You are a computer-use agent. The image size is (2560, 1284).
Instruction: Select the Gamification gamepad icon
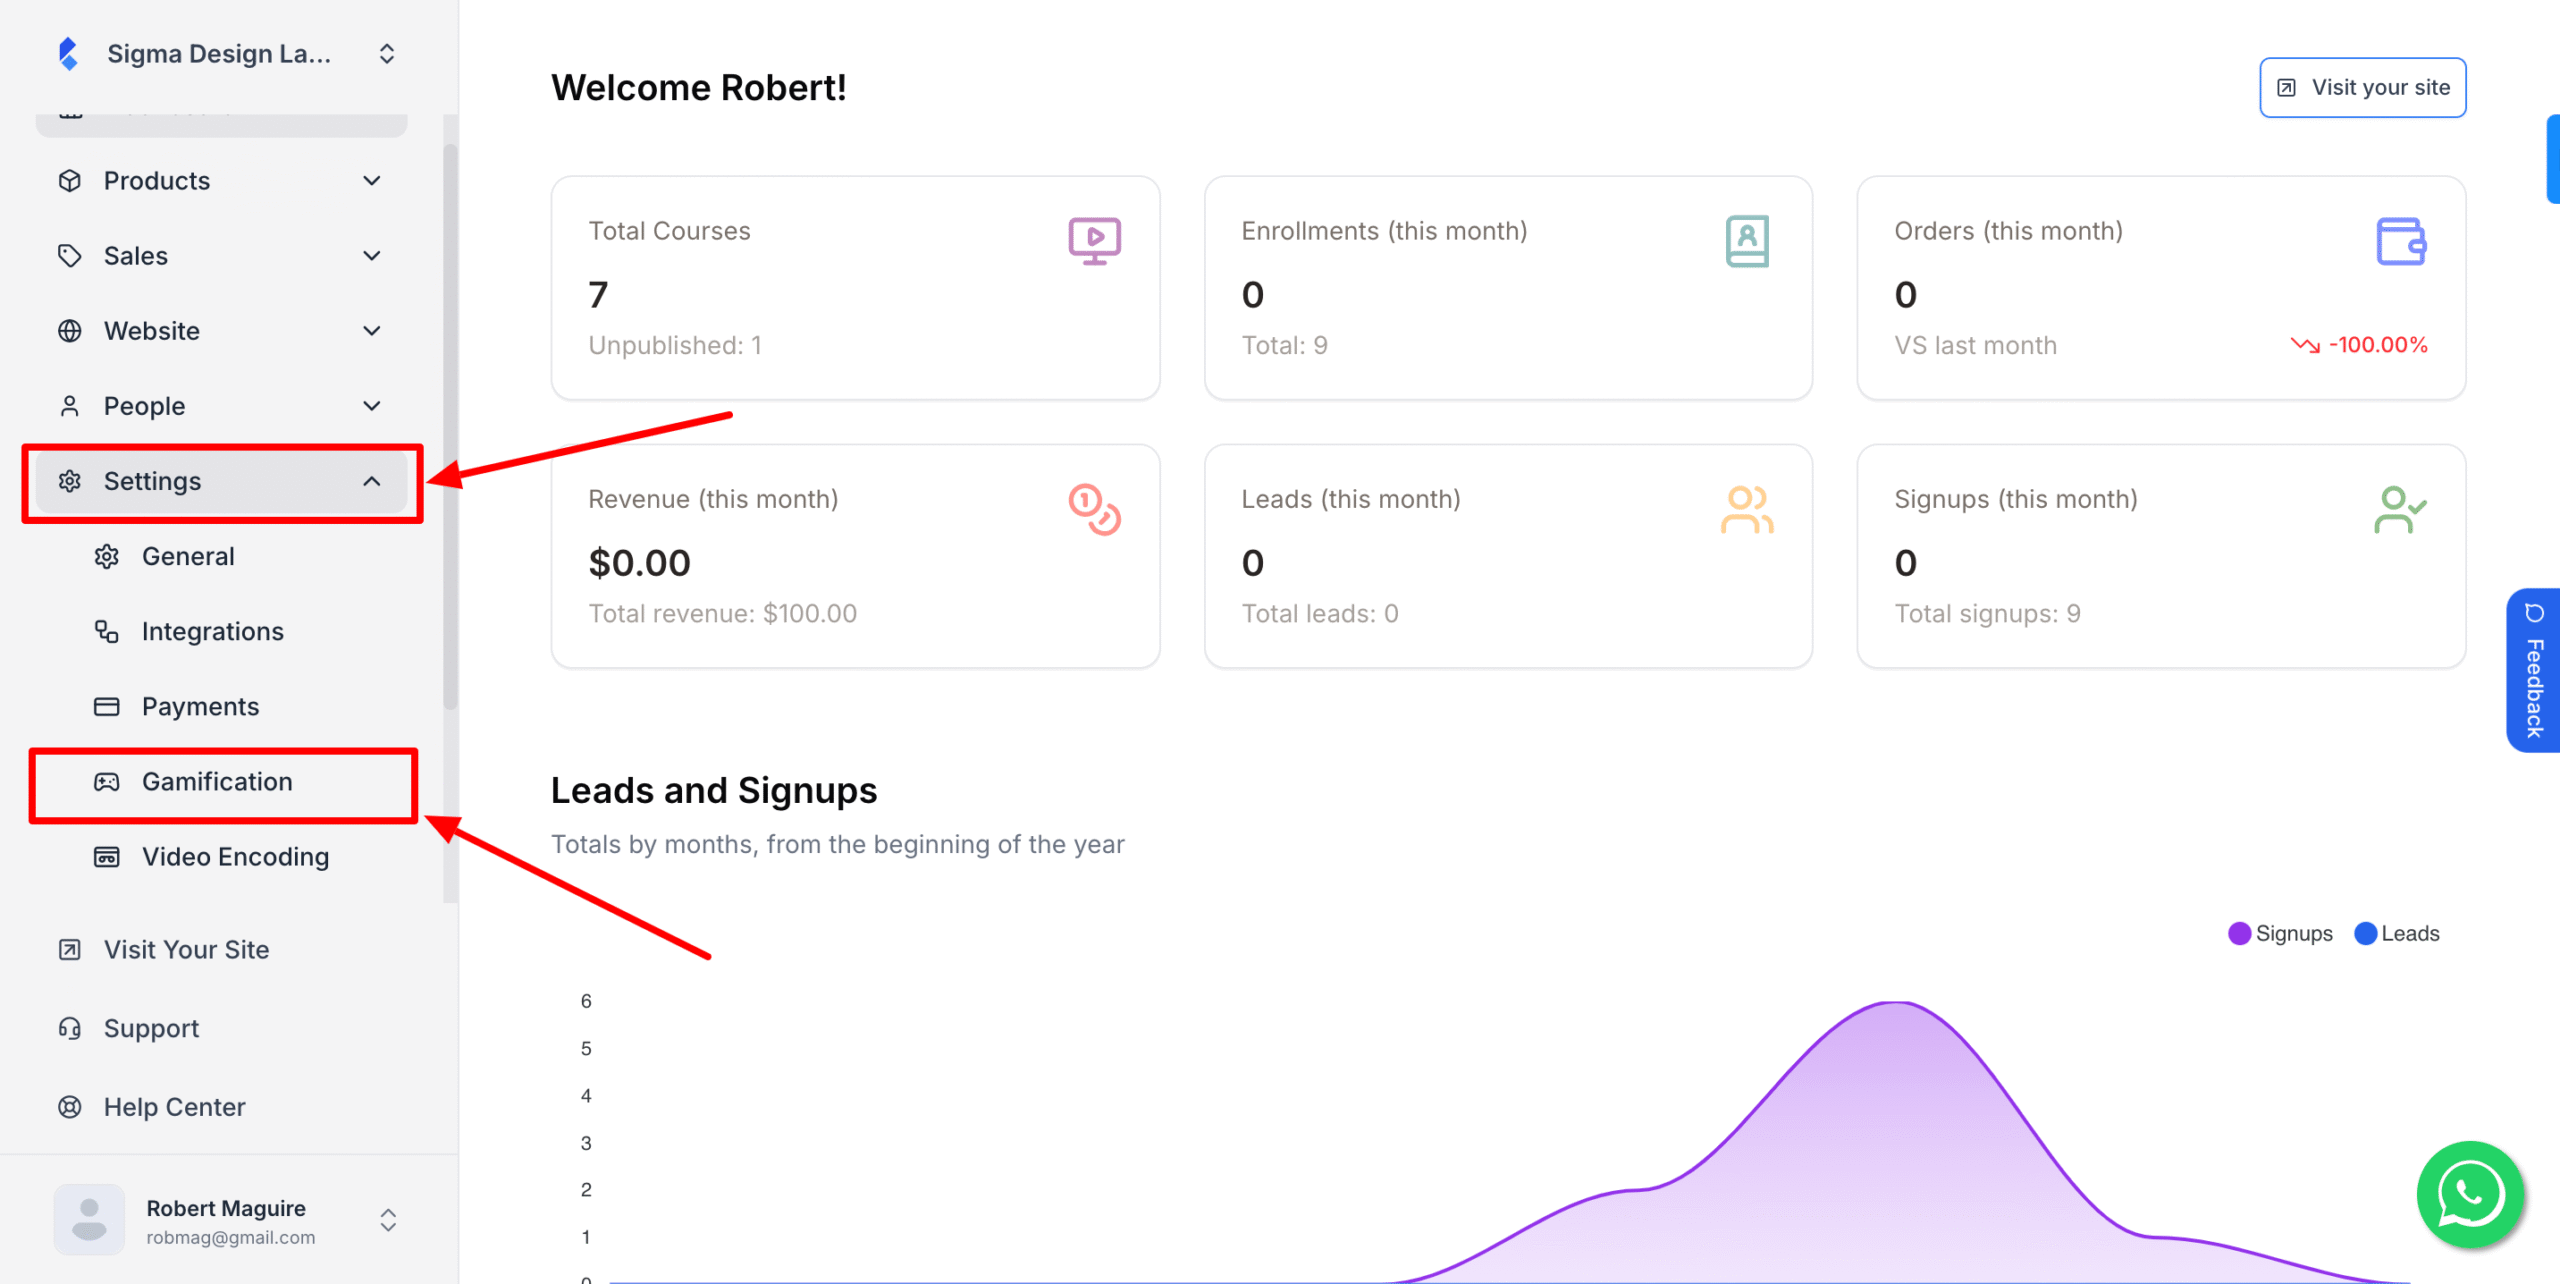(106, 781)
